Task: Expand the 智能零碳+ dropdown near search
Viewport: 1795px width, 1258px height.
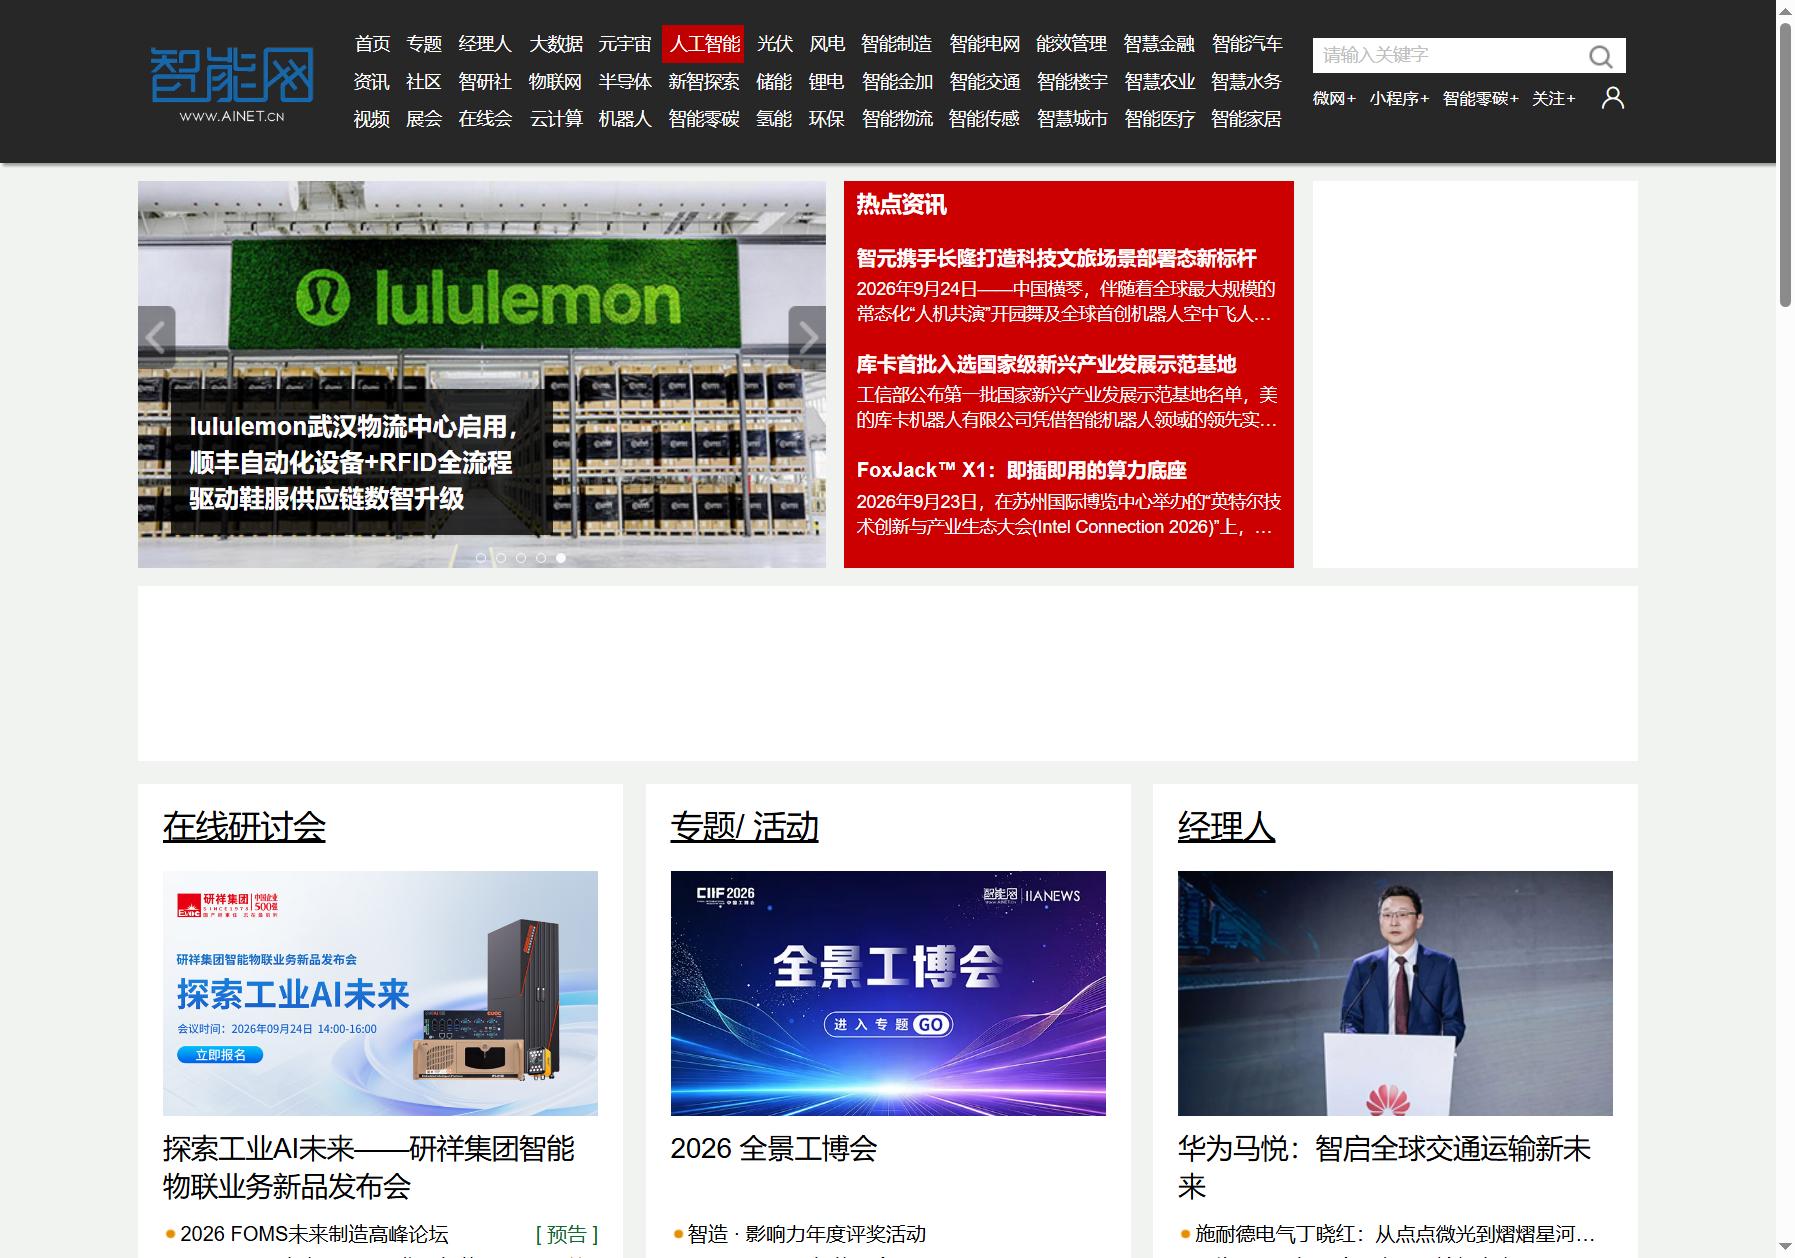Action: [1480, 98]
